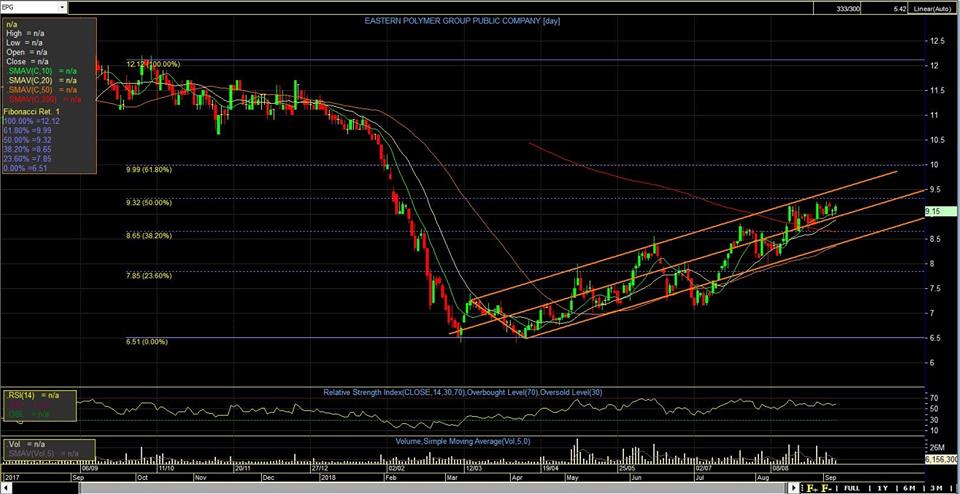Click the 6.51 (0.00%) Fibonacci level label
This screenshot has height=494, width=960.
(147, 342)
